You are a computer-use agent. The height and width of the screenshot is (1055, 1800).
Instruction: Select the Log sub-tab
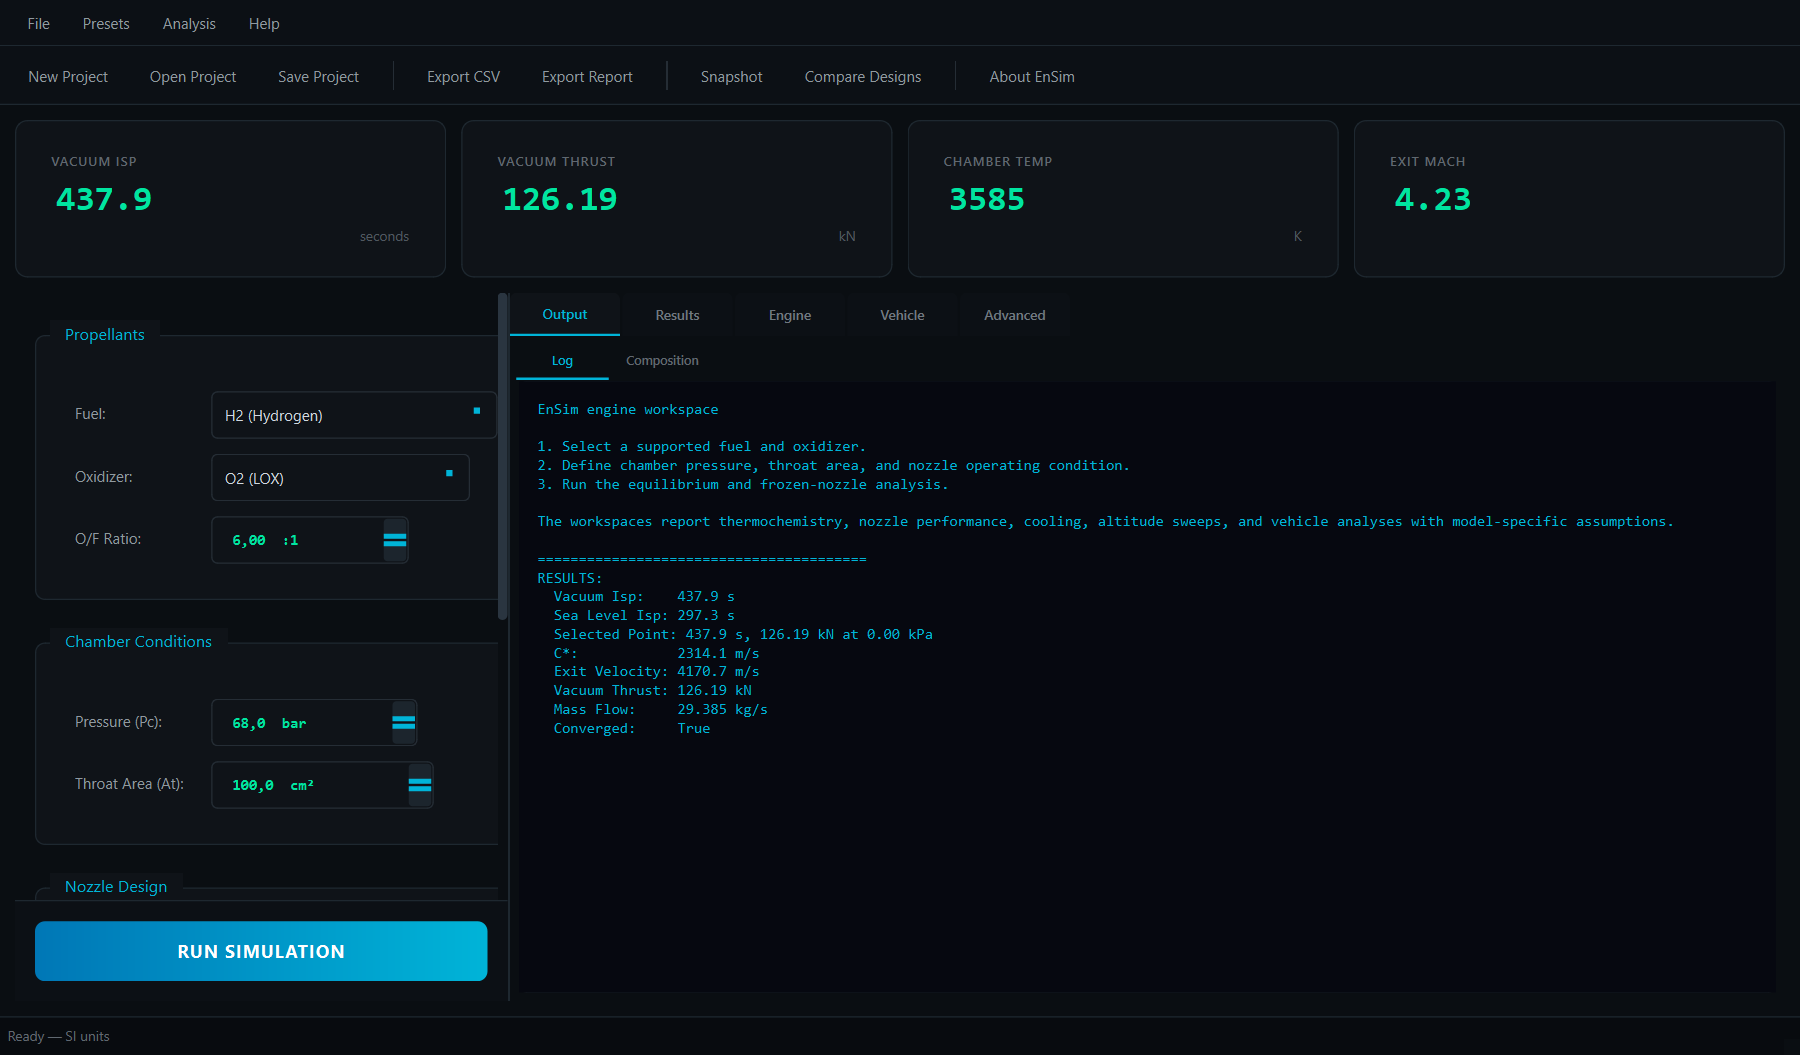tap(562, 360)
